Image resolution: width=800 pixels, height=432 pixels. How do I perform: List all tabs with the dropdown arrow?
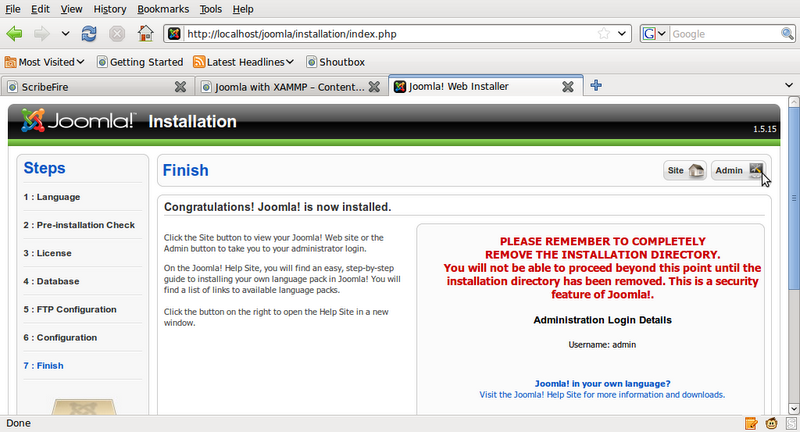789,85
